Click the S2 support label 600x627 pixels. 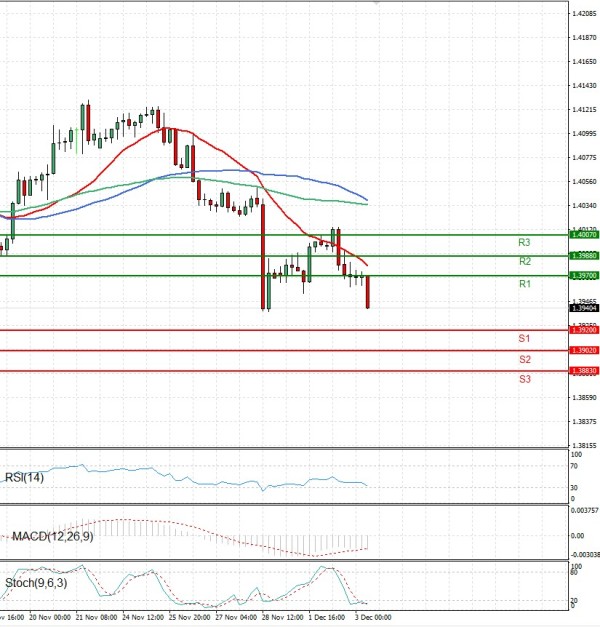pyautogui.click(x=524, y=359)
